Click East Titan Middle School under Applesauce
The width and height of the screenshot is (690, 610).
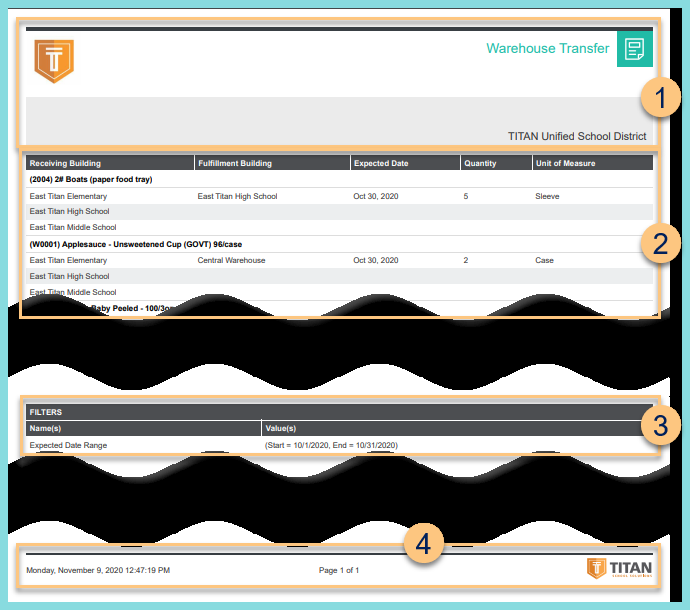(x=73, y=292)
